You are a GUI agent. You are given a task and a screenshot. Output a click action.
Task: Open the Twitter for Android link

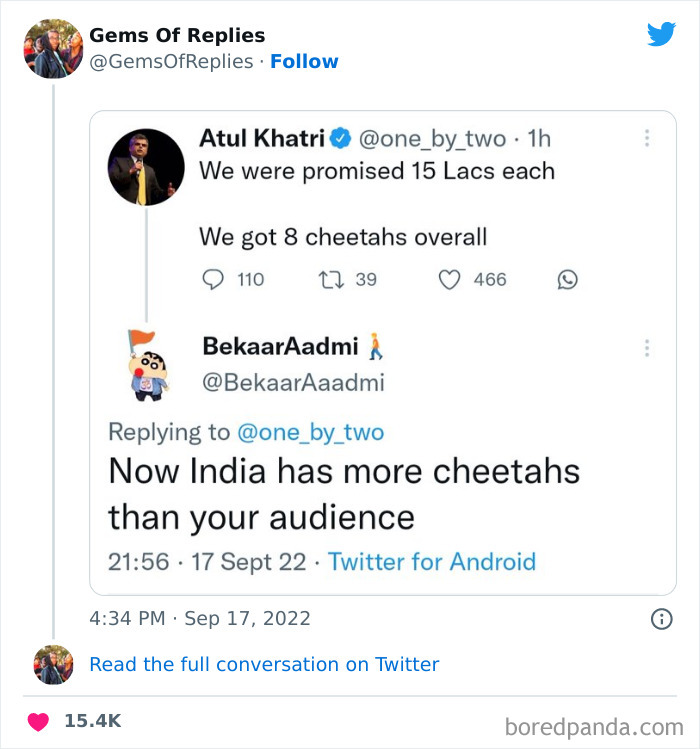point(432,561)
